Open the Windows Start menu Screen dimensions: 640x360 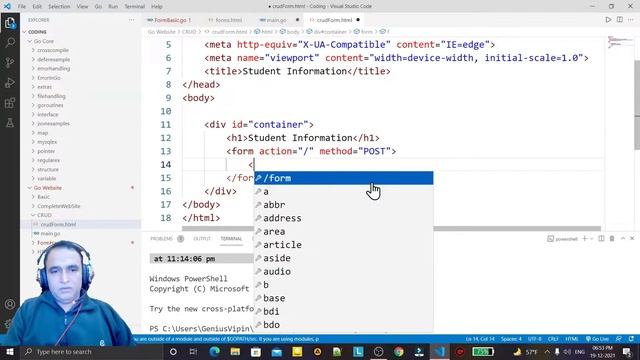(x=9, y=351)
